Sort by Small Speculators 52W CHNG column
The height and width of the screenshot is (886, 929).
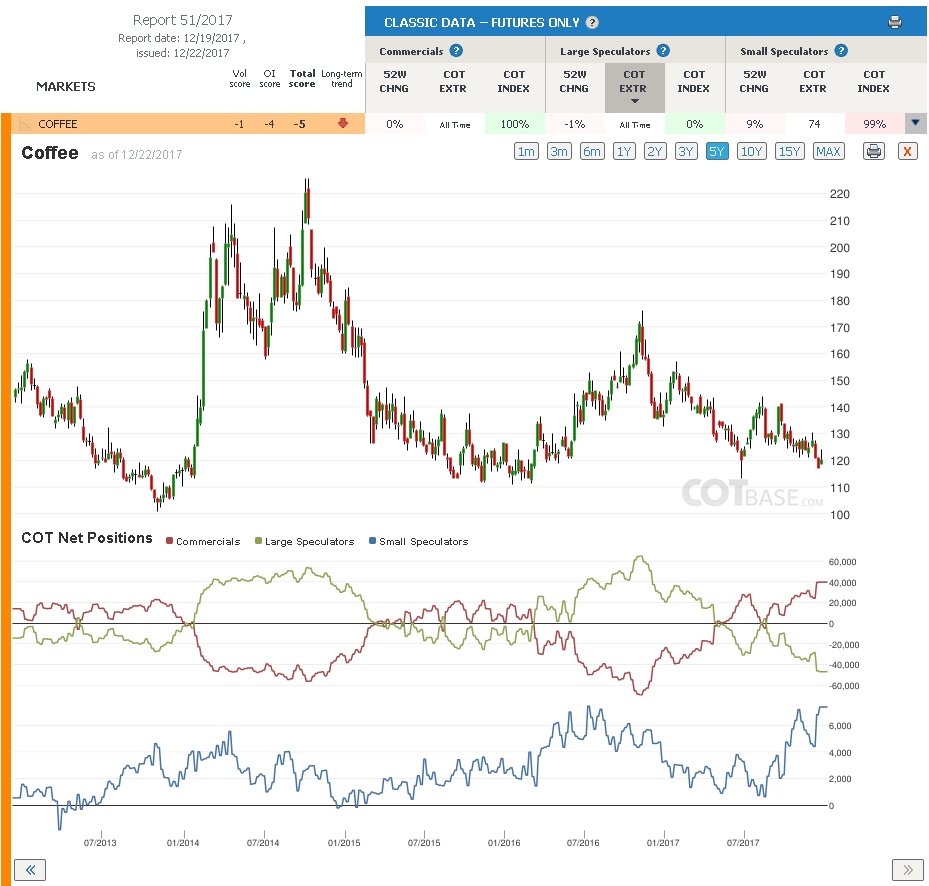(754, 81)
